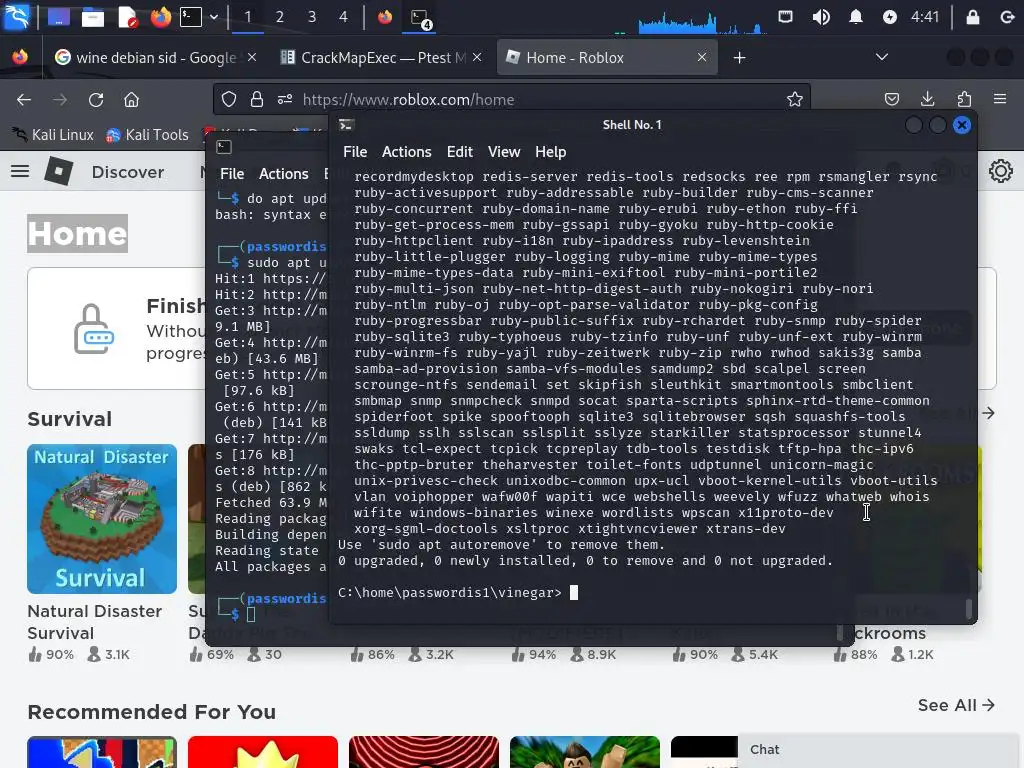Open the volume control tray icon
Screen dimensions: 1024x768
(821, 17)
